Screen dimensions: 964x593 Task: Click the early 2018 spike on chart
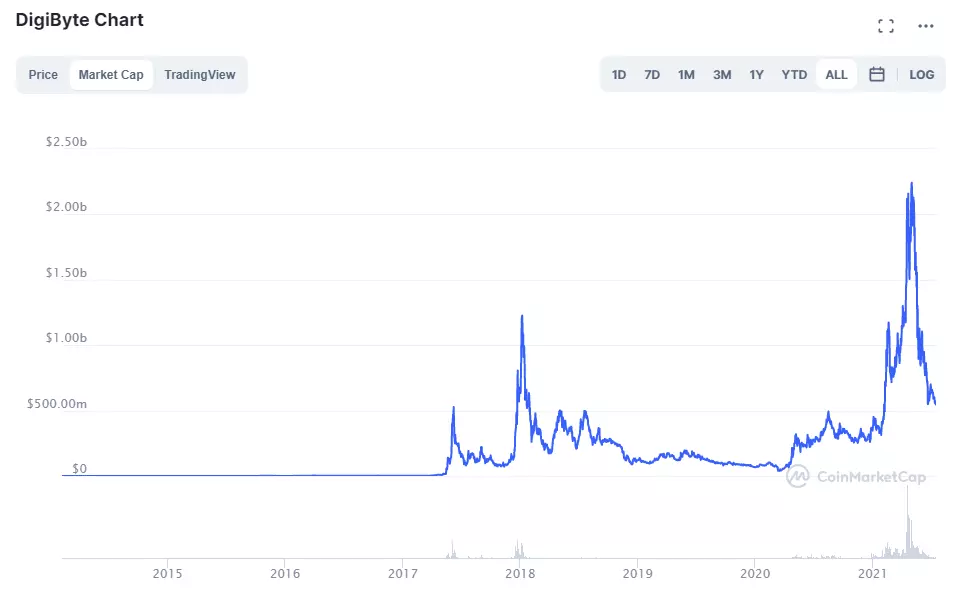tap(522, 316)
